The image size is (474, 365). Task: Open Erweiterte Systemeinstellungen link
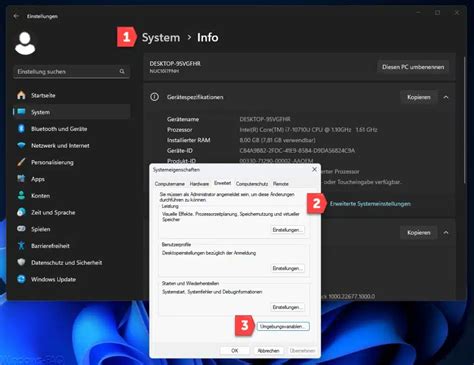(370, 204)
